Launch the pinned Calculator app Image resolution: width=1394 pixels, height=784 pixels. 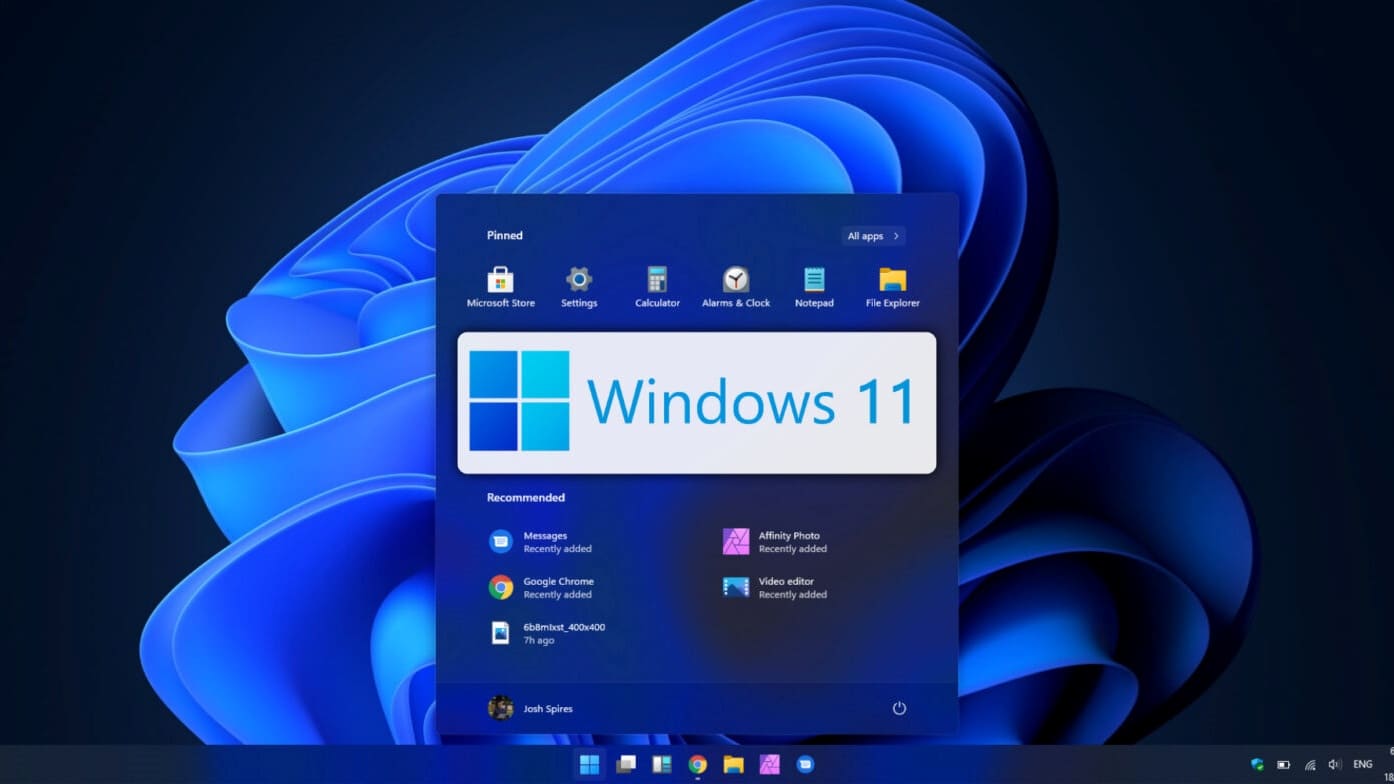(x=657, y=287)
